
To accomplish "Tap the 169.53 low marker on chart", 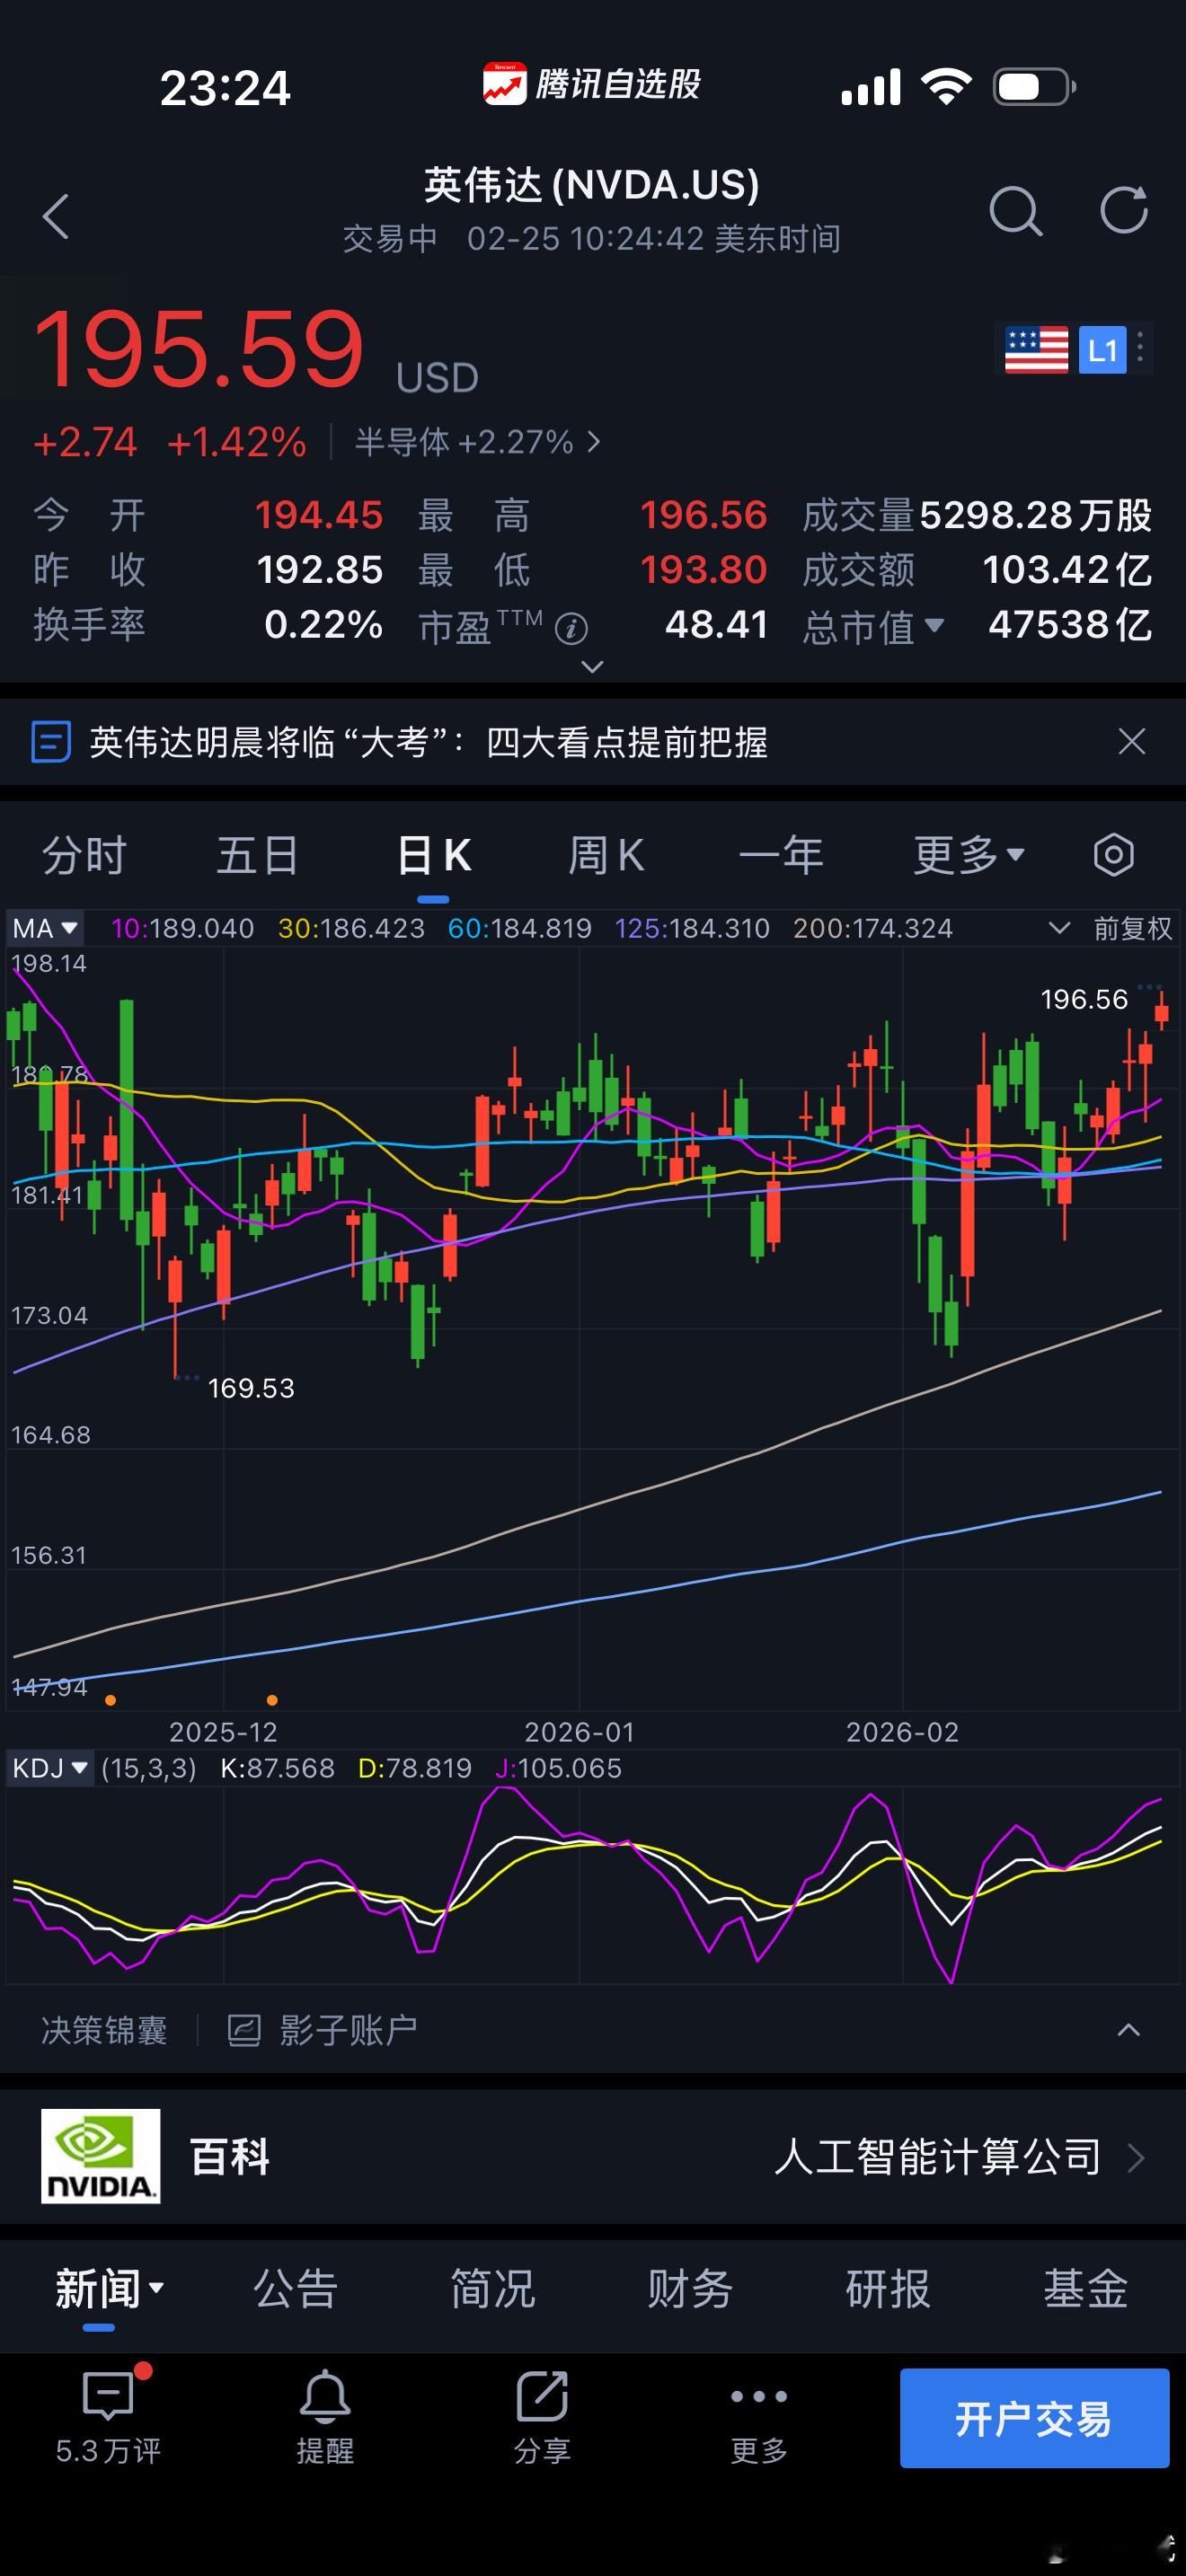I will pos(251,1388).
